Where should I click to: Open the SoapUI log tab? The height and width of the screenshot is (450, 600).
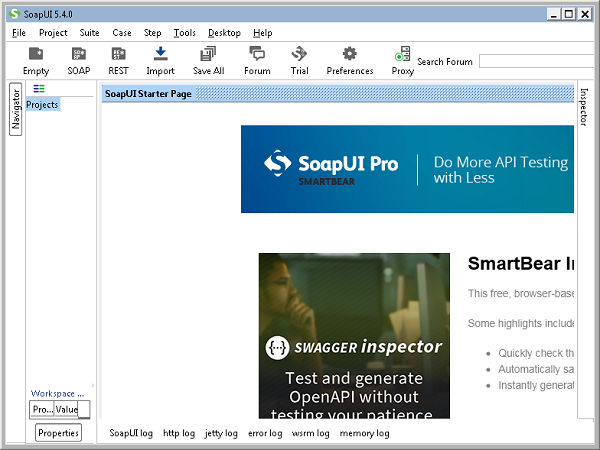[131, 433]
